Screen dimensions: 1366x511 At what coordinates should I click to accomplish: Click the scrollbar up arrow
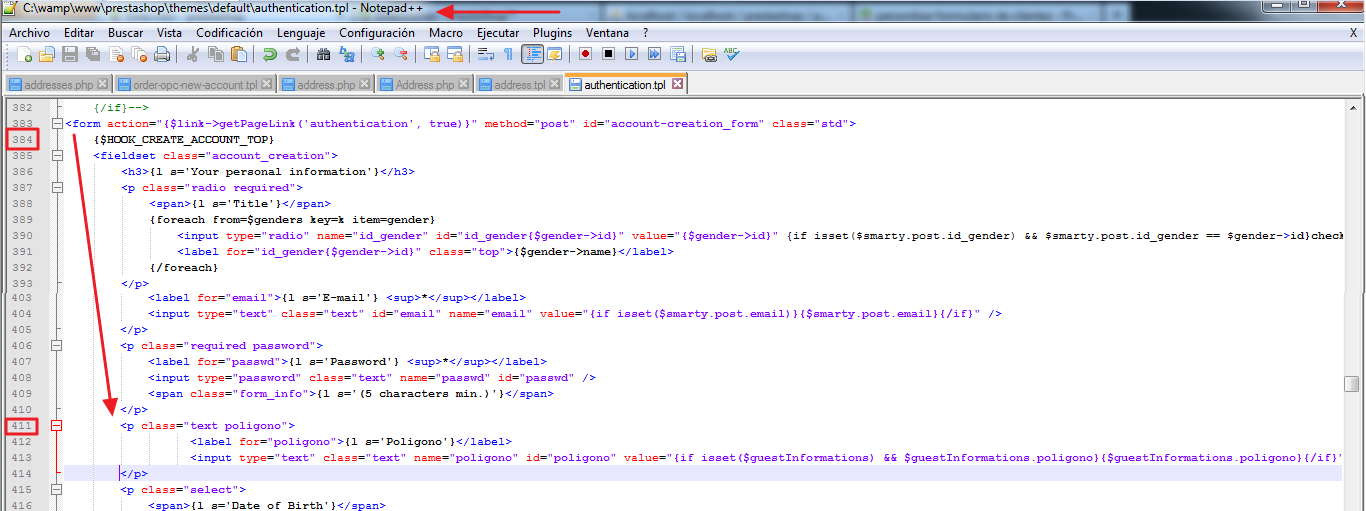(x=1351, y=107)
